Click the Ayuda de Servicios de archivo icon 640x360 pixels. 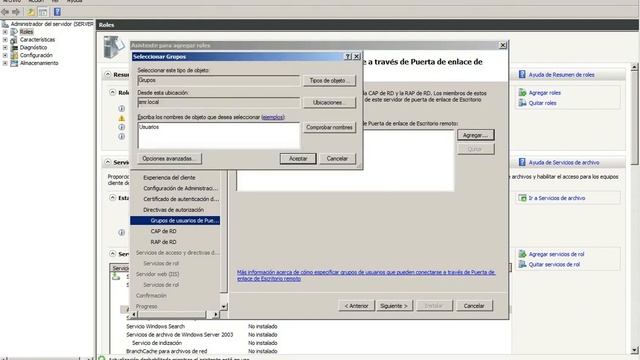(522, 162)
